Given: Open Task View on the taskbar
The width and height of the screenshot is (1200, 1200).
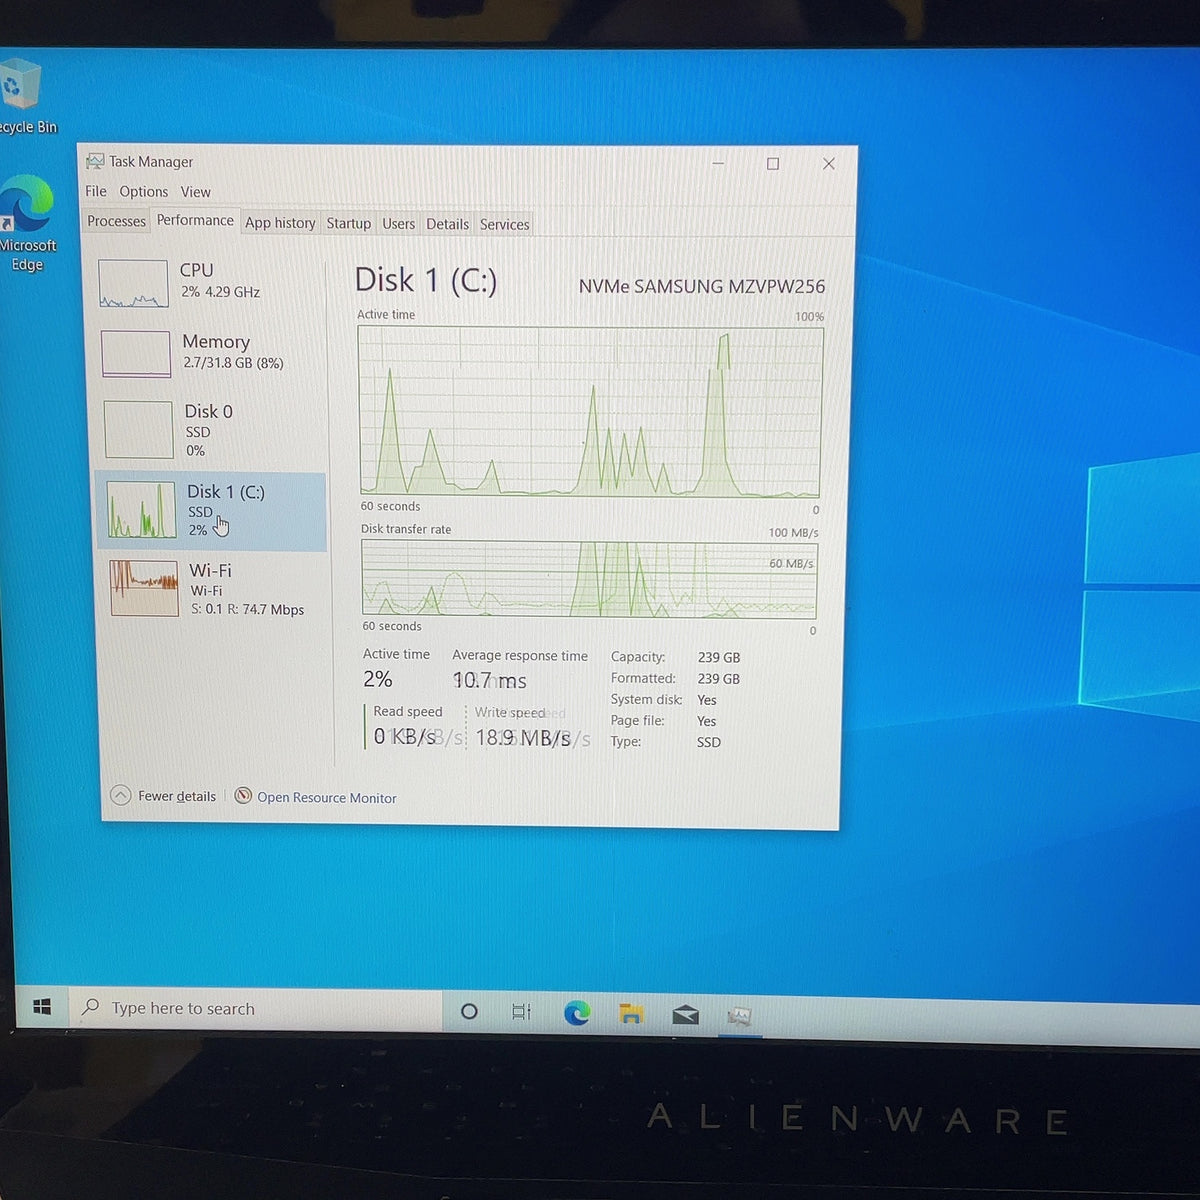Looking at the screenshot, I should coord(521,1012).
